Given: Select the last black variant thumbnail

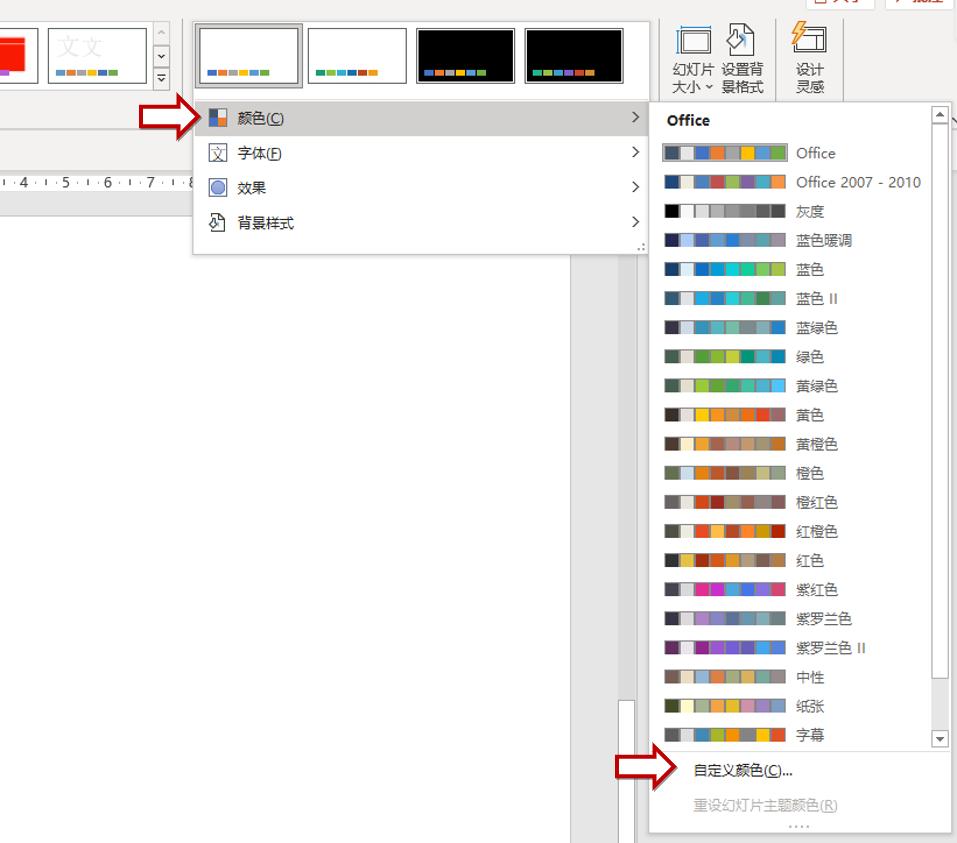Looking at the screenshot, I should coord(574,55).
